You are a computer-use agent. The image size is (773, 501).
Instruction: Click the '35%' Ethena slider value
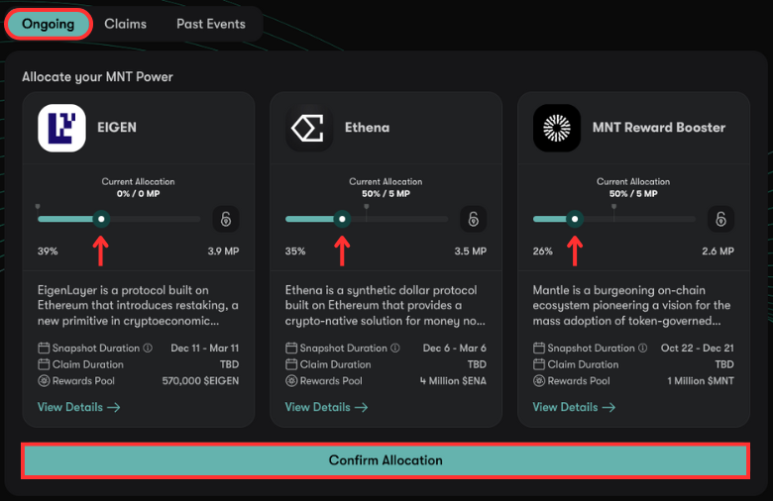pos(295,251)
